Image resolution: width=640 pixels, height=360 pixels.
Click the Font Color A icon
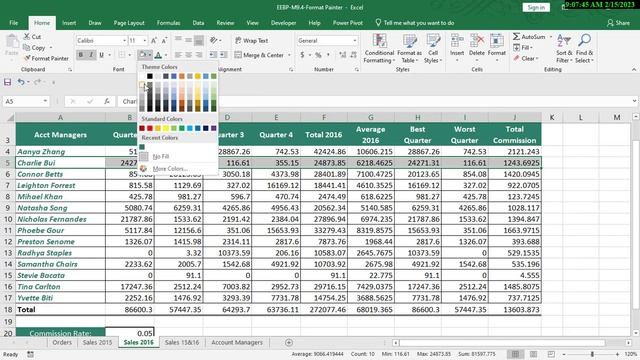pos(158,55)
